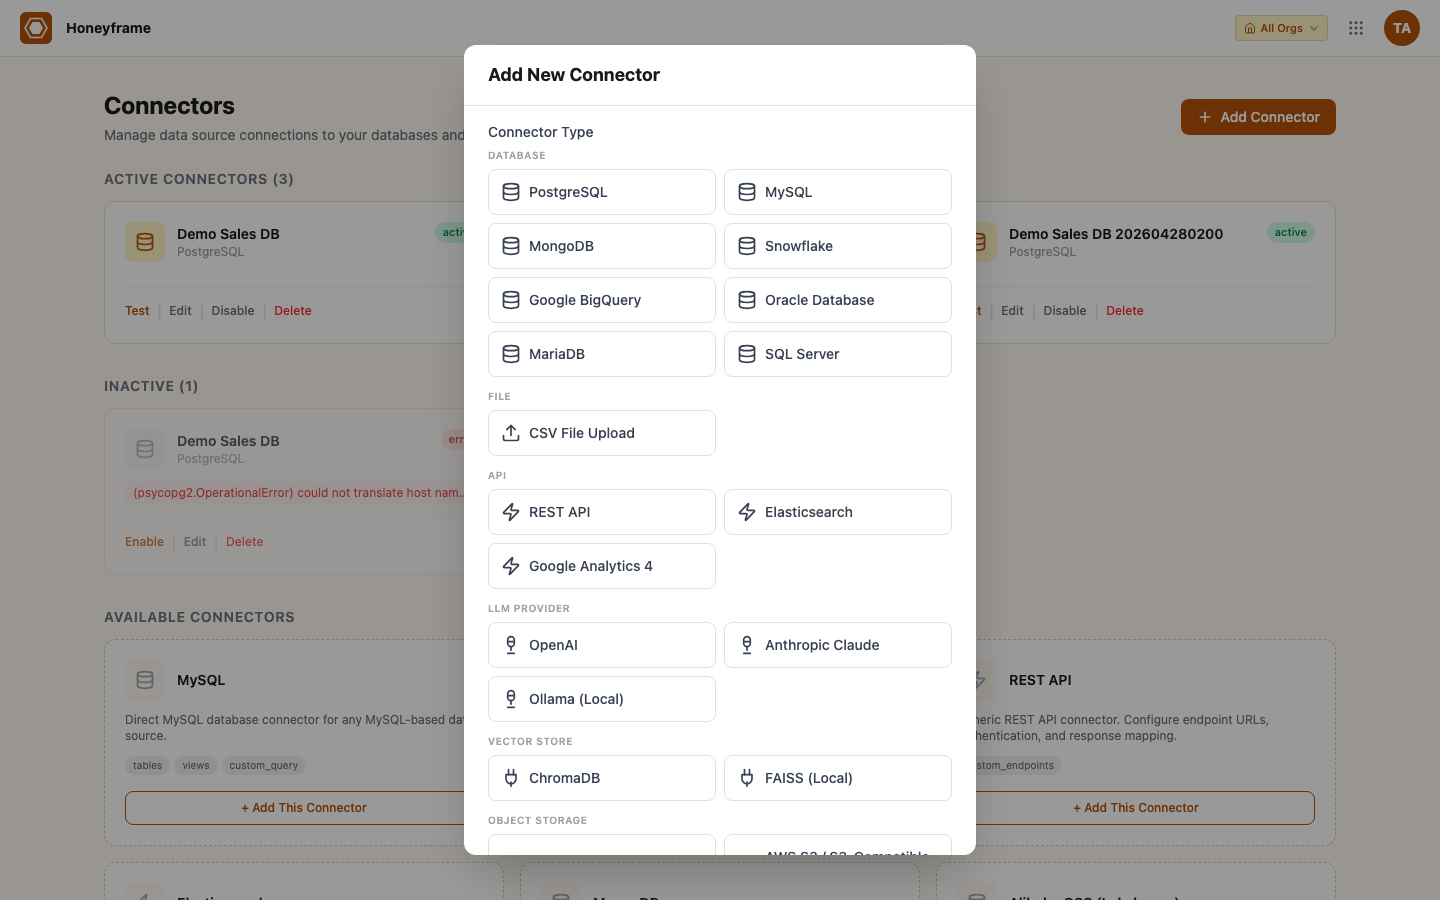Choose REST API connector type in dialog
The width and height of the screenshot is (1440, 900).
tap(602, 512)
